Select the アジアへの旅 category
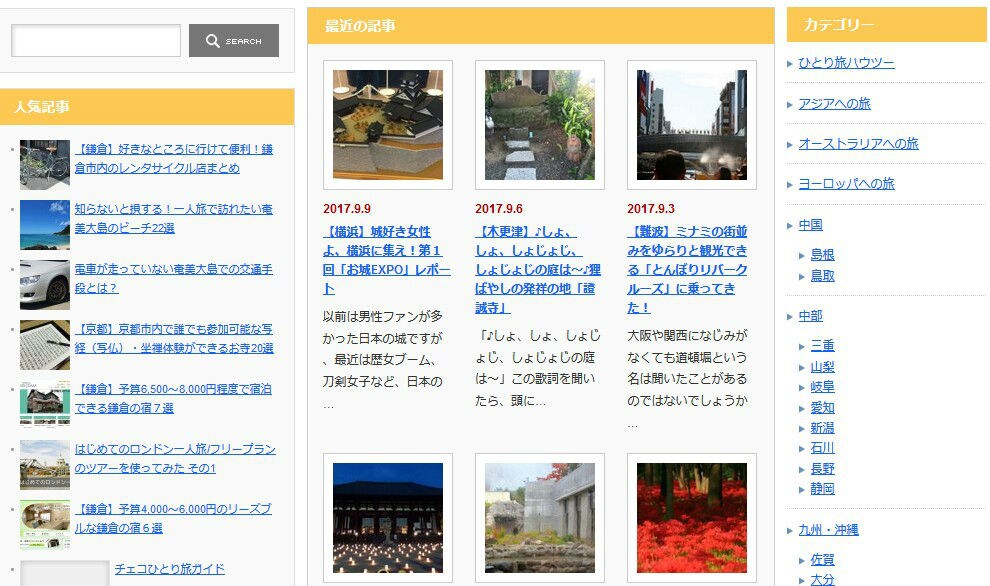Screen dimensions: 990x586 point(834,104)
